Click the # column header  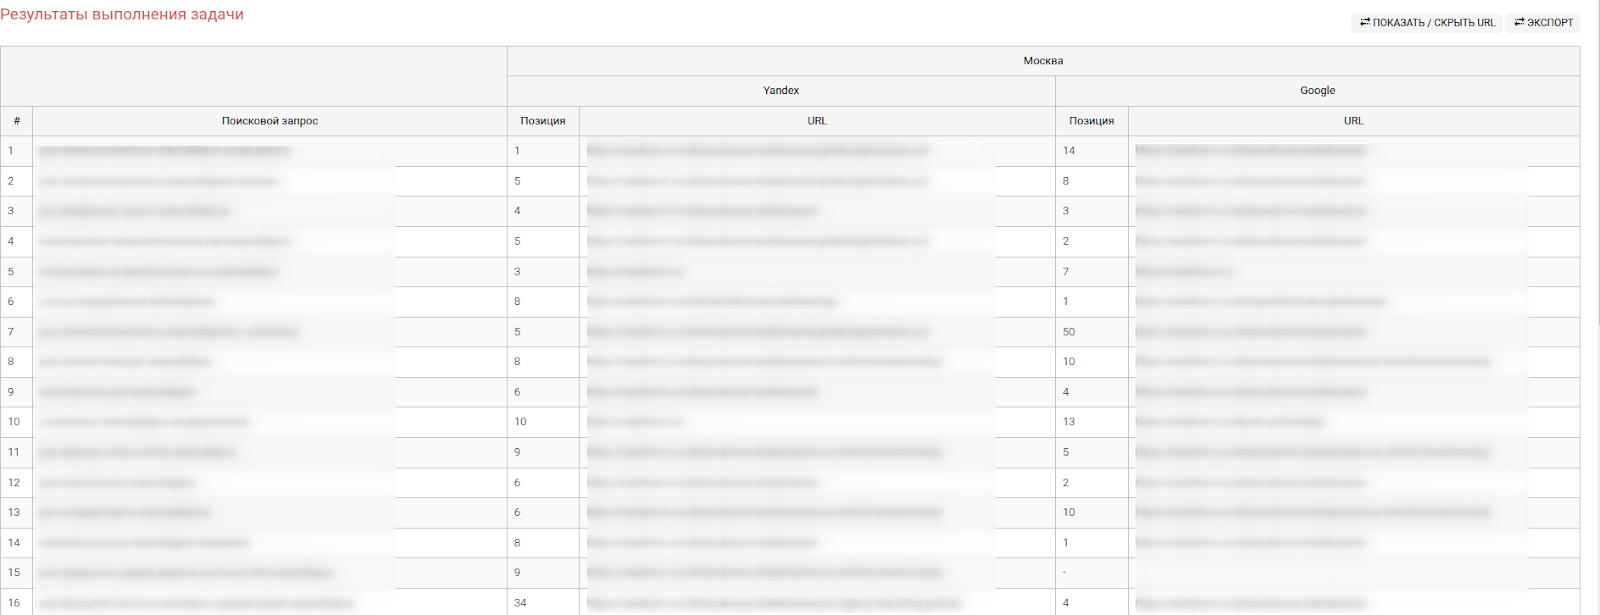pyautogui.click(x=16, y=121)
